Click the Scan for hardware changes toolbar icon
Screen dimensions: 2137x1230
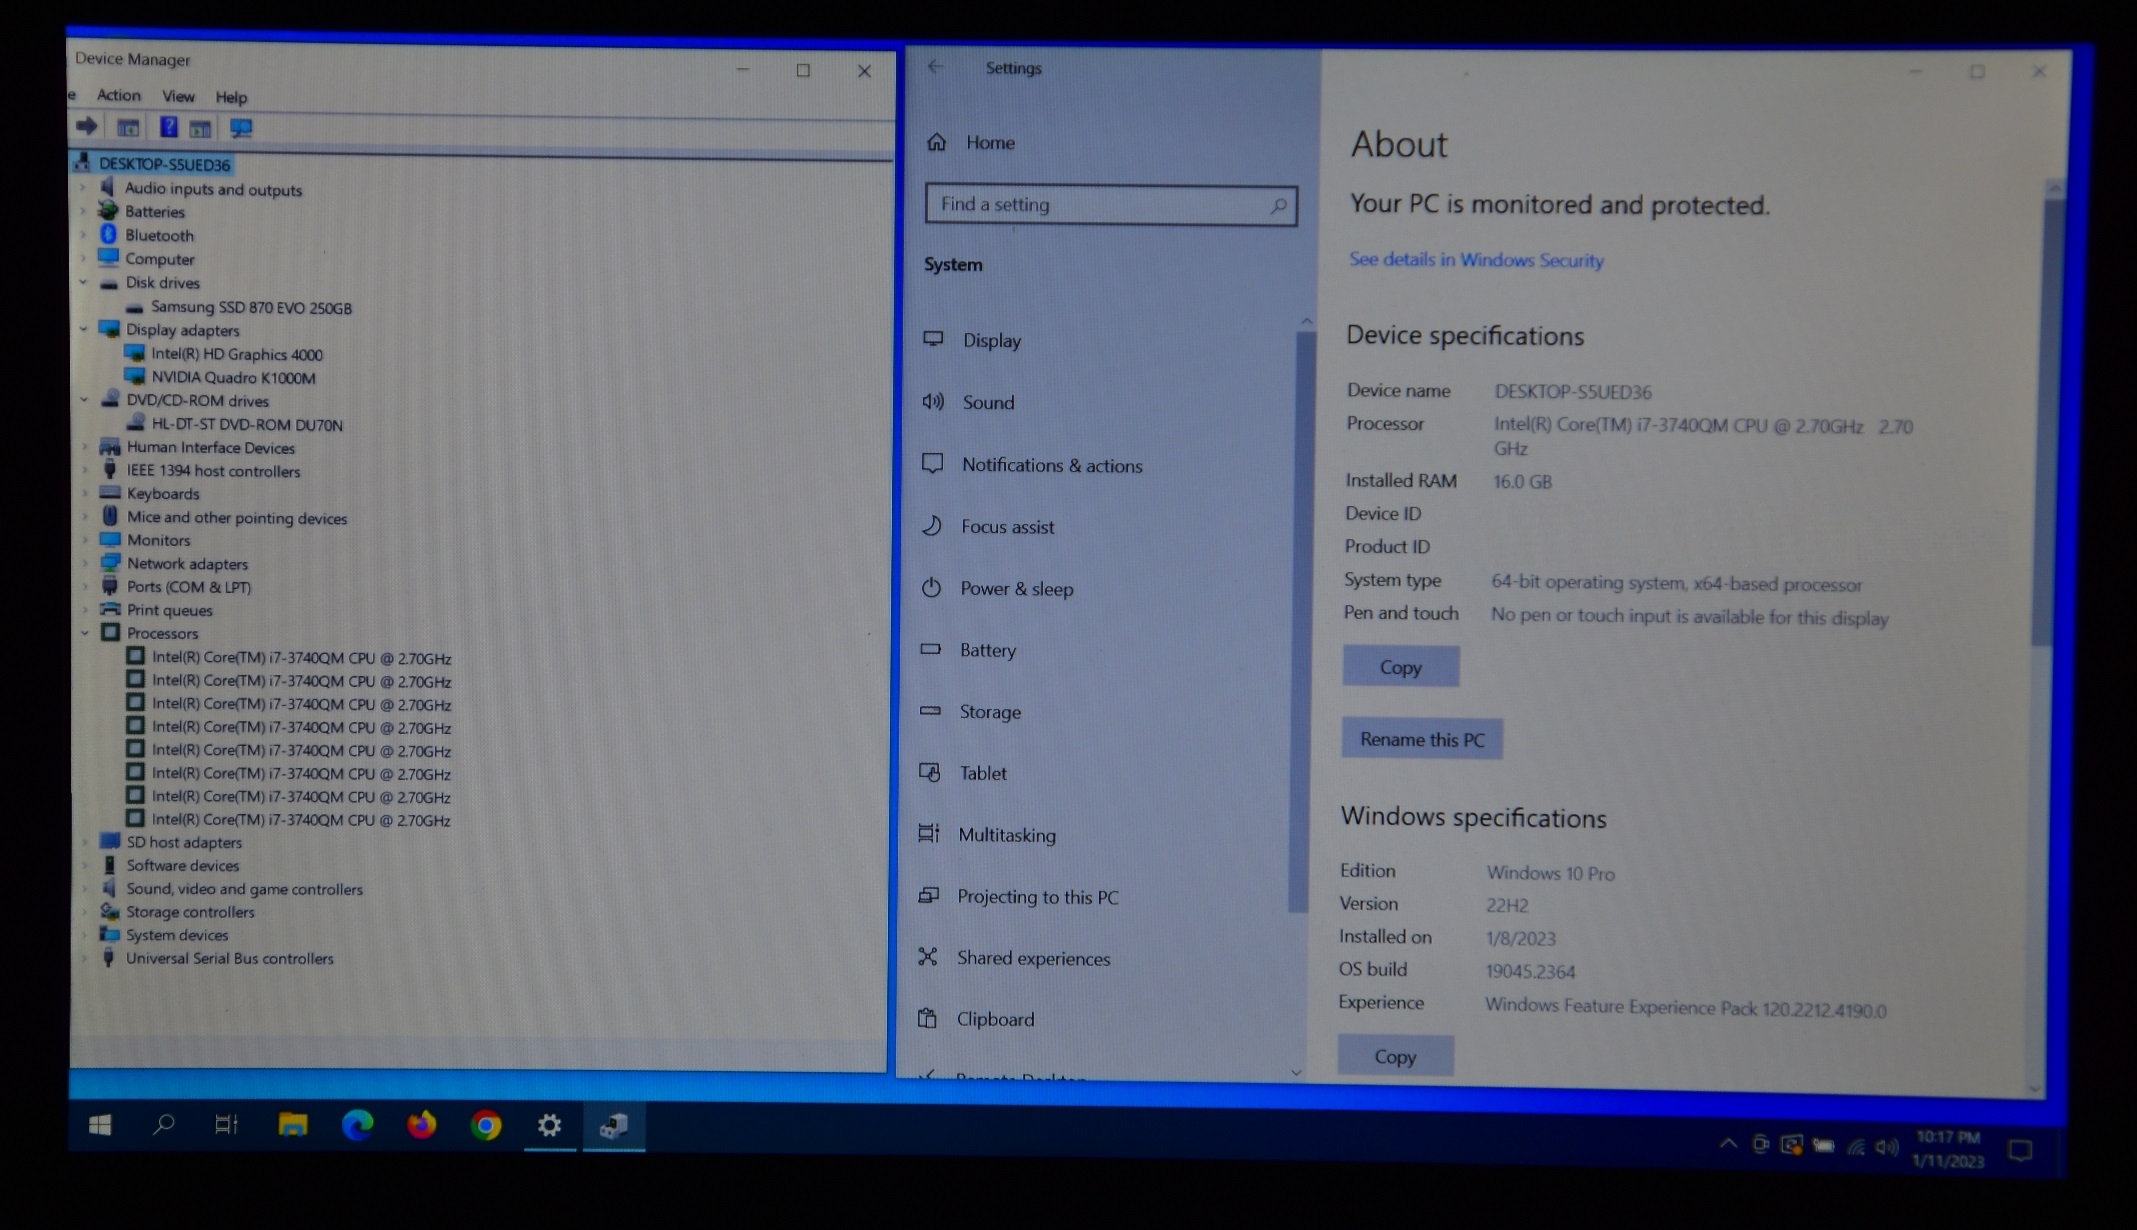tap(241, 128)
